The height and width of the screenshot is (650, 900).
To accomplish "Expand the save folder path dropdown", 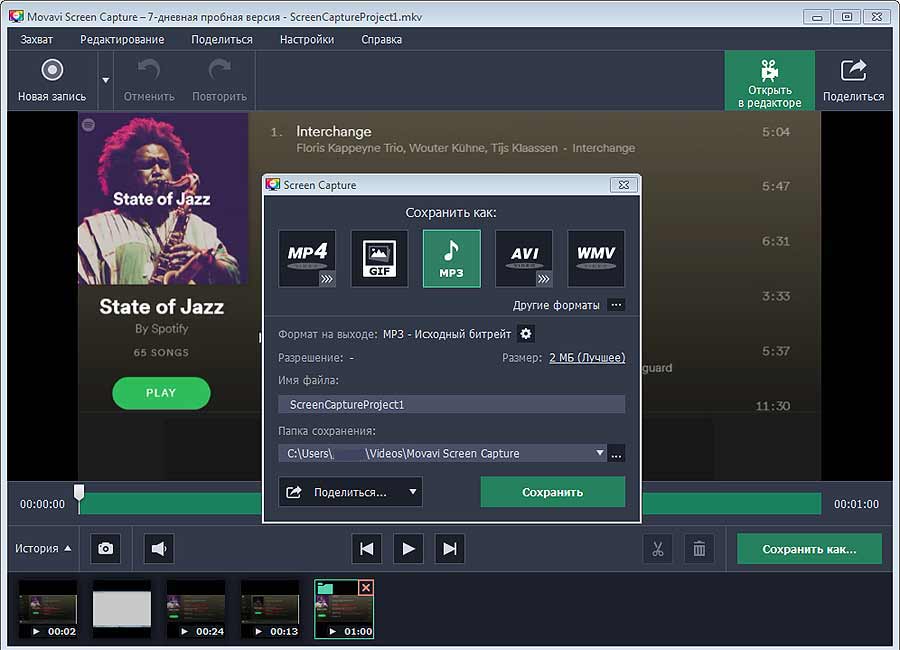I will [x=600, y=453].
